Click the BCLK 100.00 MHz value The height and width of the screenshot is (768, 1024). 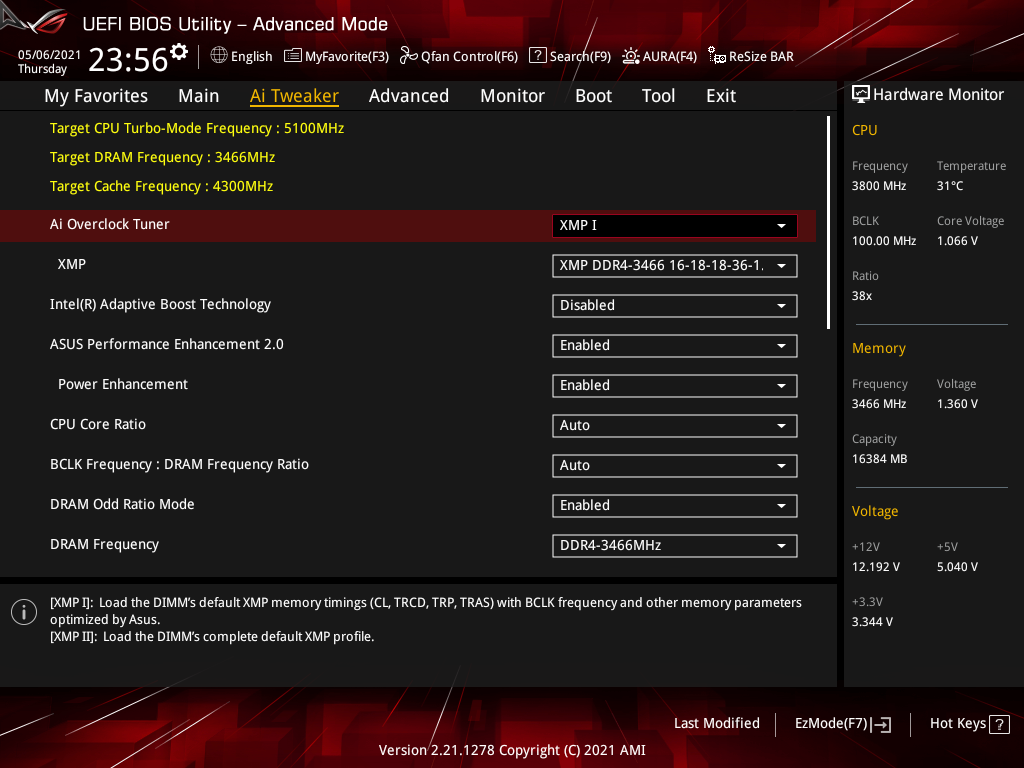(884, 241)
